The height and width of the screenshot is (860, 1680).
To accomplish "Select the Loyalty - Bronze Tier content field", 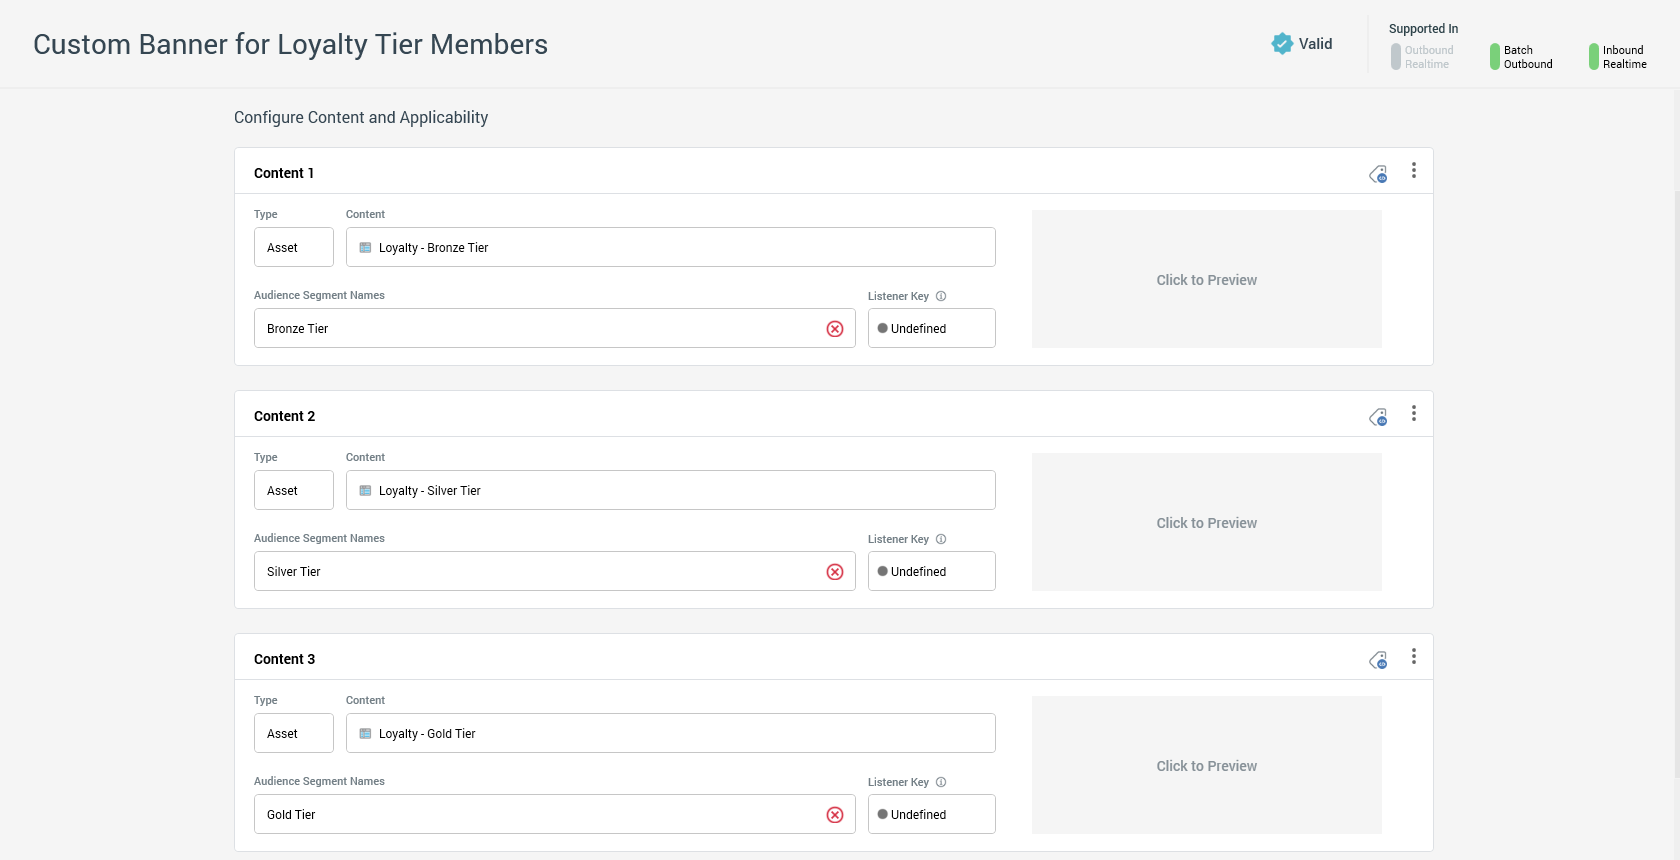I will pos(670,248).
